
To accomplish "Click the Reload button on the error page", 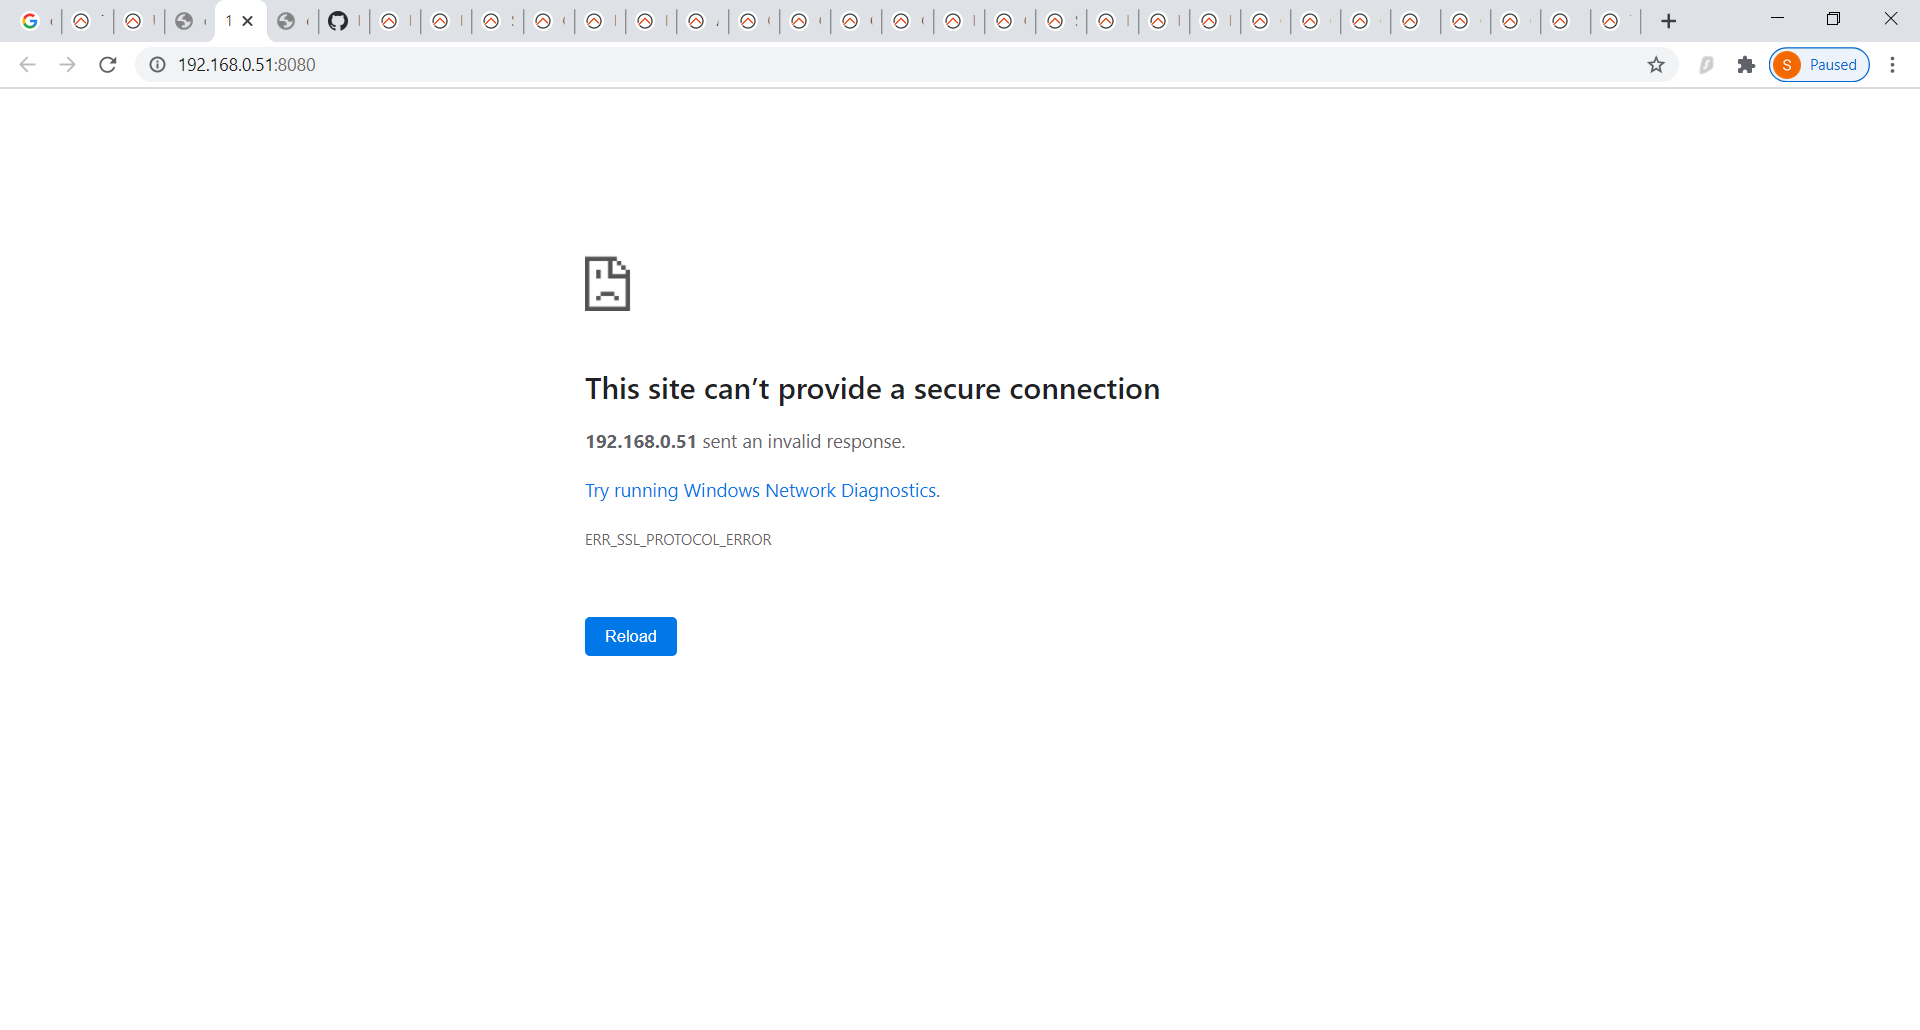I will [630, 637].
